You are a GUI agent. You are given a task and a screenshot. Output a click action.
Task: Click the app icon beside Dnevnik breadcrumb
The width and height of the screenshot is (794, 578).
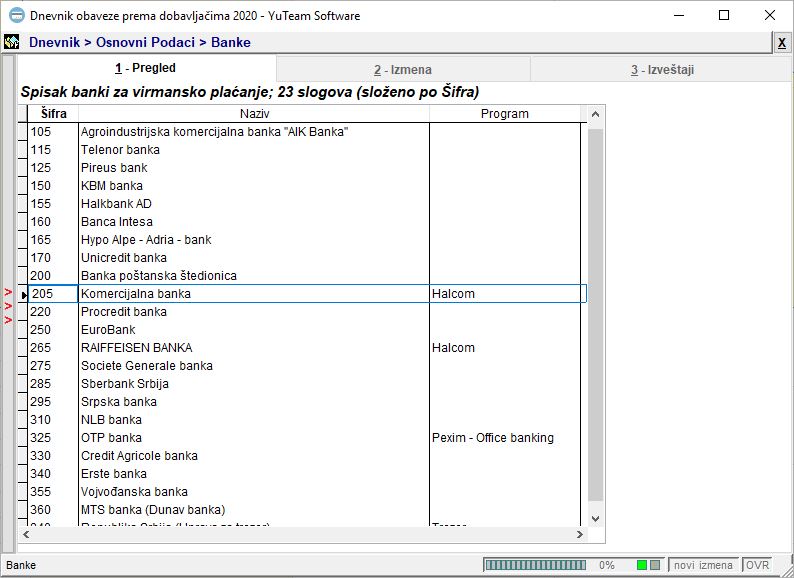tap(11, 42)
